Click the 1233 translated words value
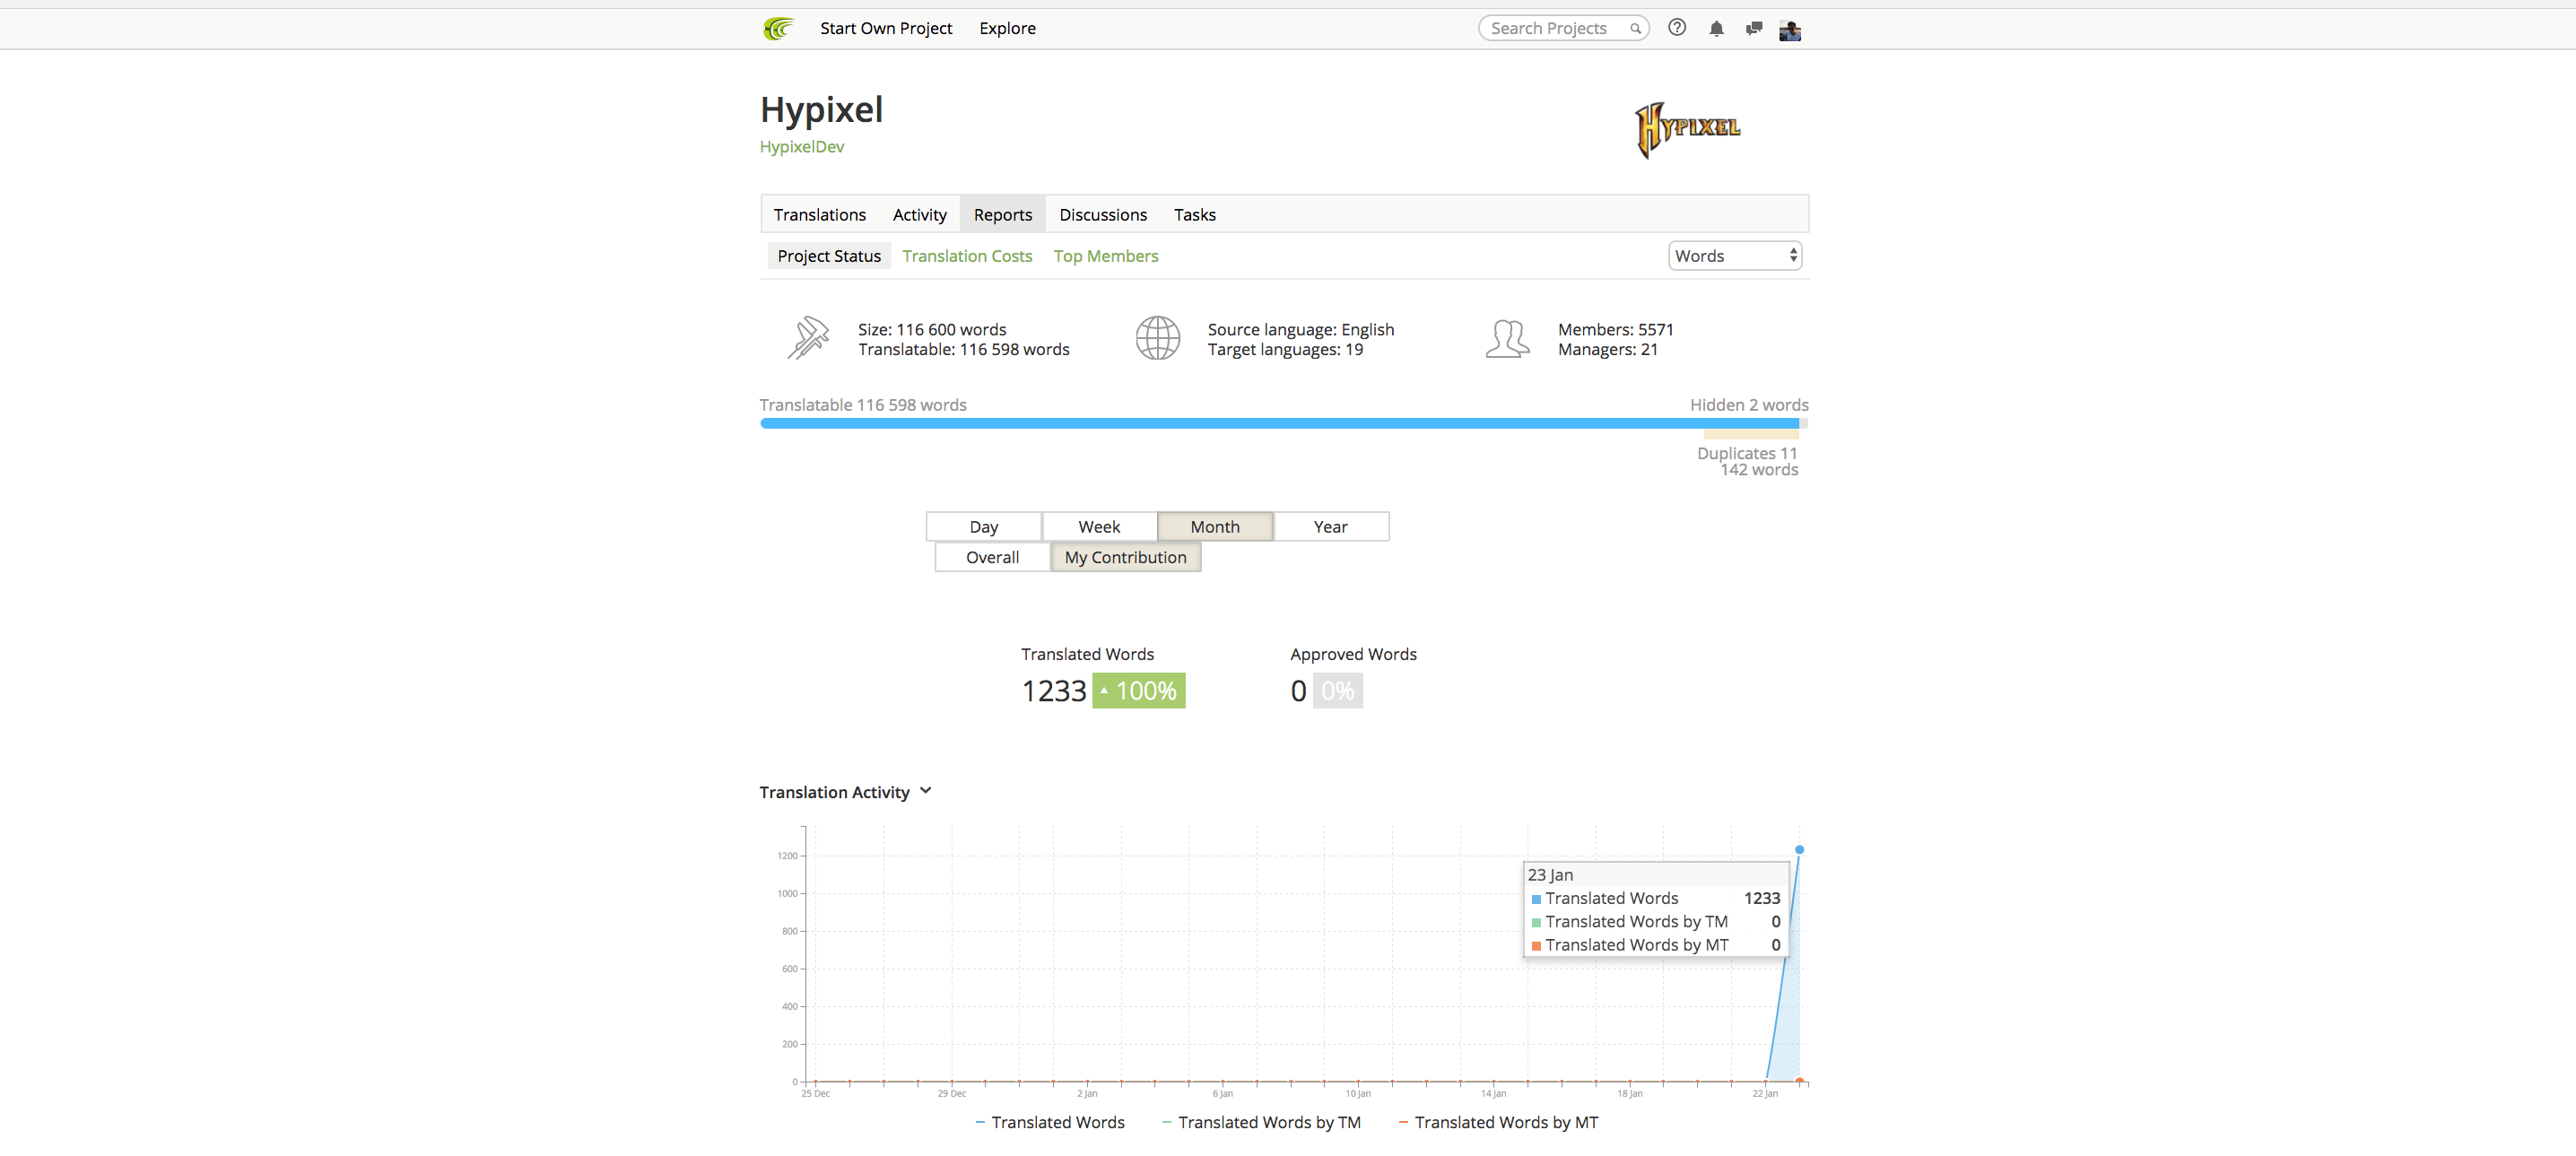Viewport: 2576px width, 1156px height. point(1053,692)
